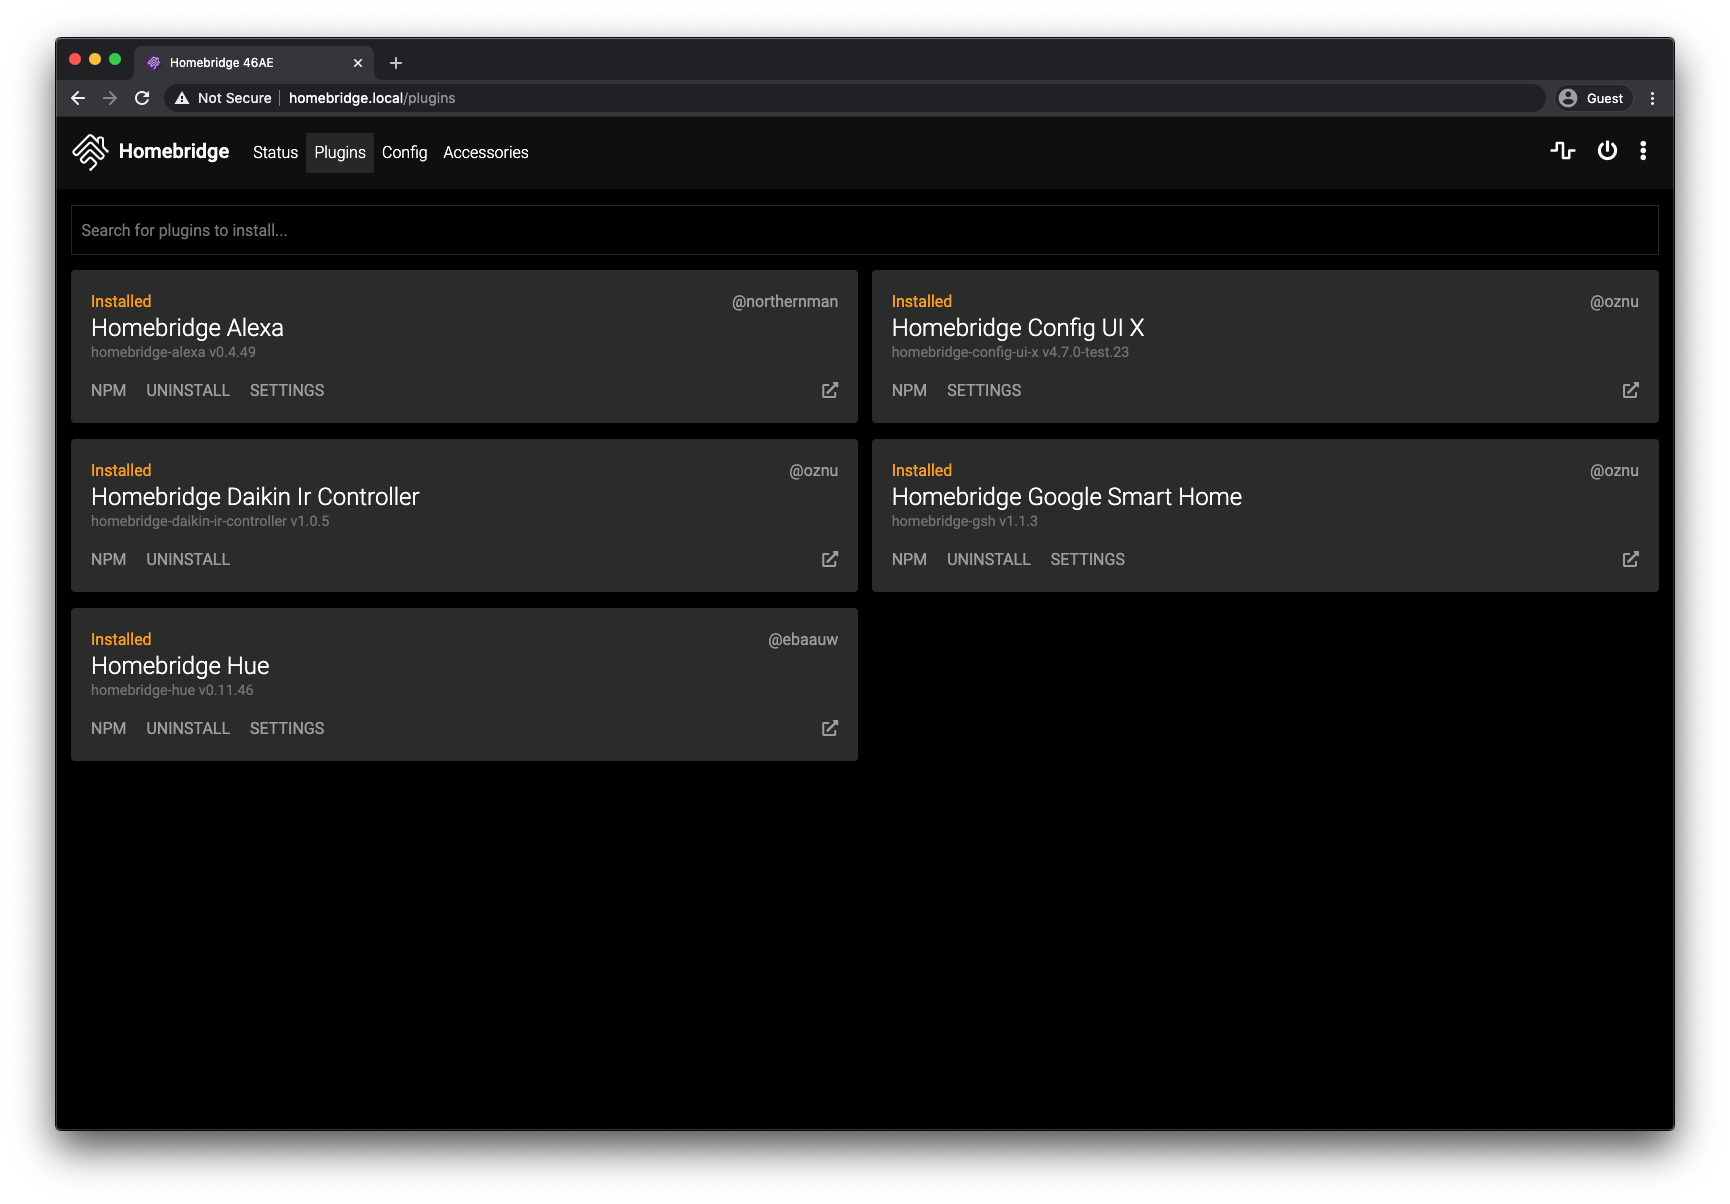
Task: Click the browser address bar URL
Action: click(x=372, y=98)
